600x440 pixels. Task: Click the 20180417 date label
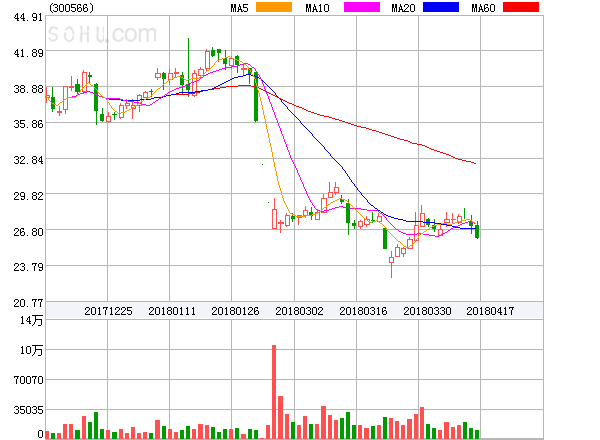click(x=490, y=311)
